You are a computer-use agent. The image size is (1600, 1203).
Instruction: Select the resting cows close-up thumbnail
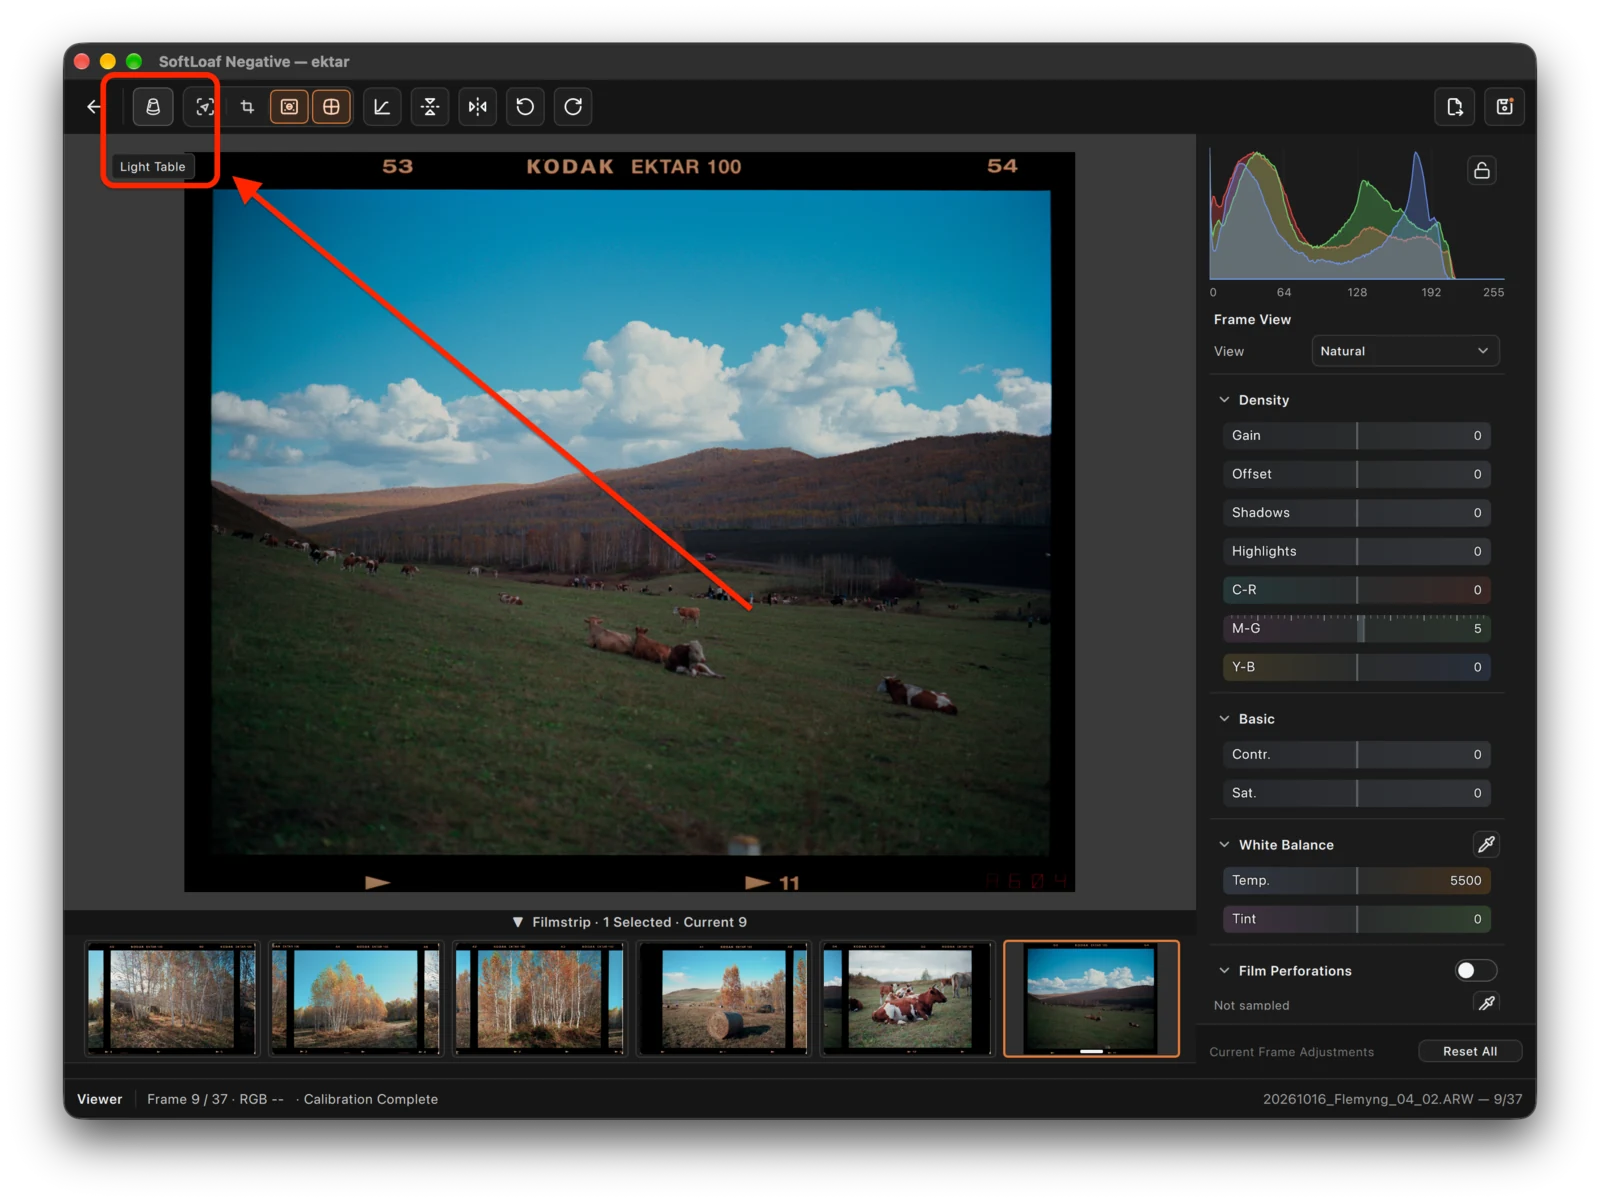[x=908, y=999]
